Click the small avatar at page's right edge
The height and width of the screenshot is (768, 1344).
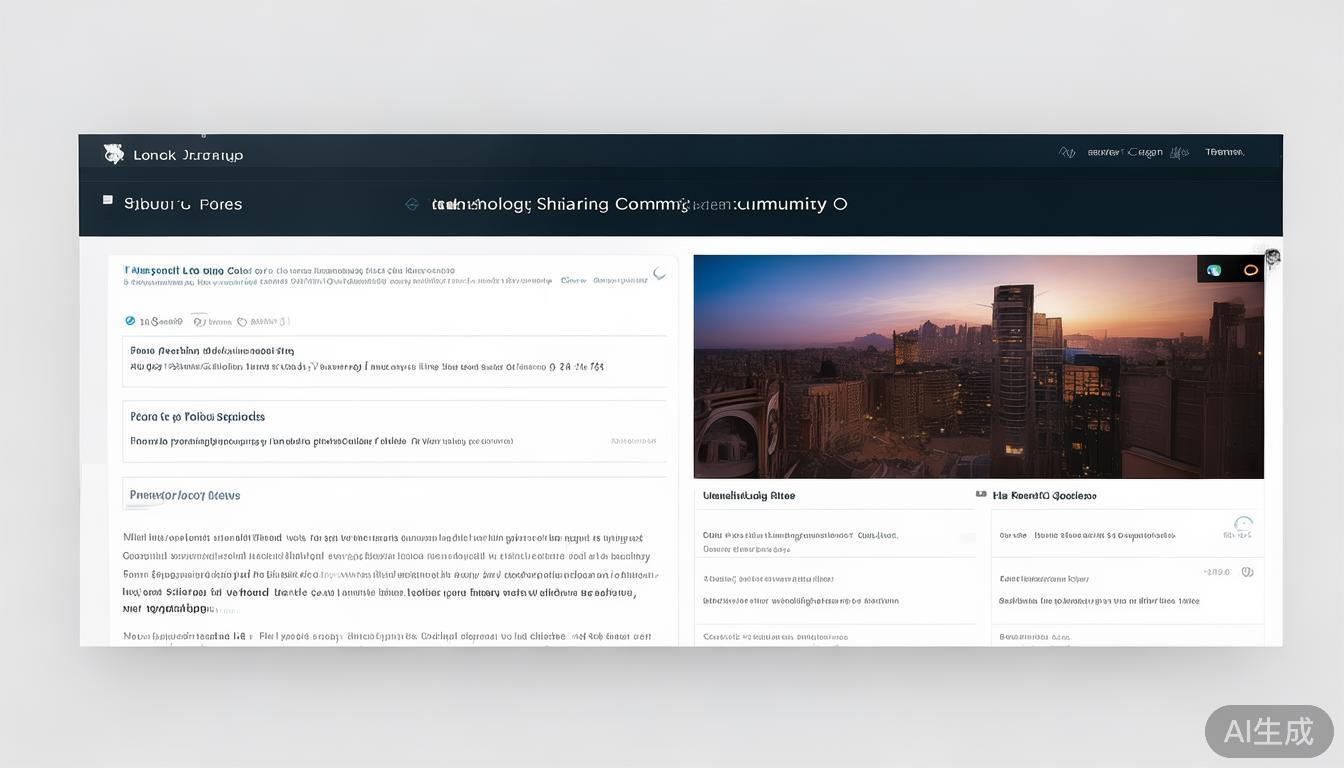point(1272,257)
